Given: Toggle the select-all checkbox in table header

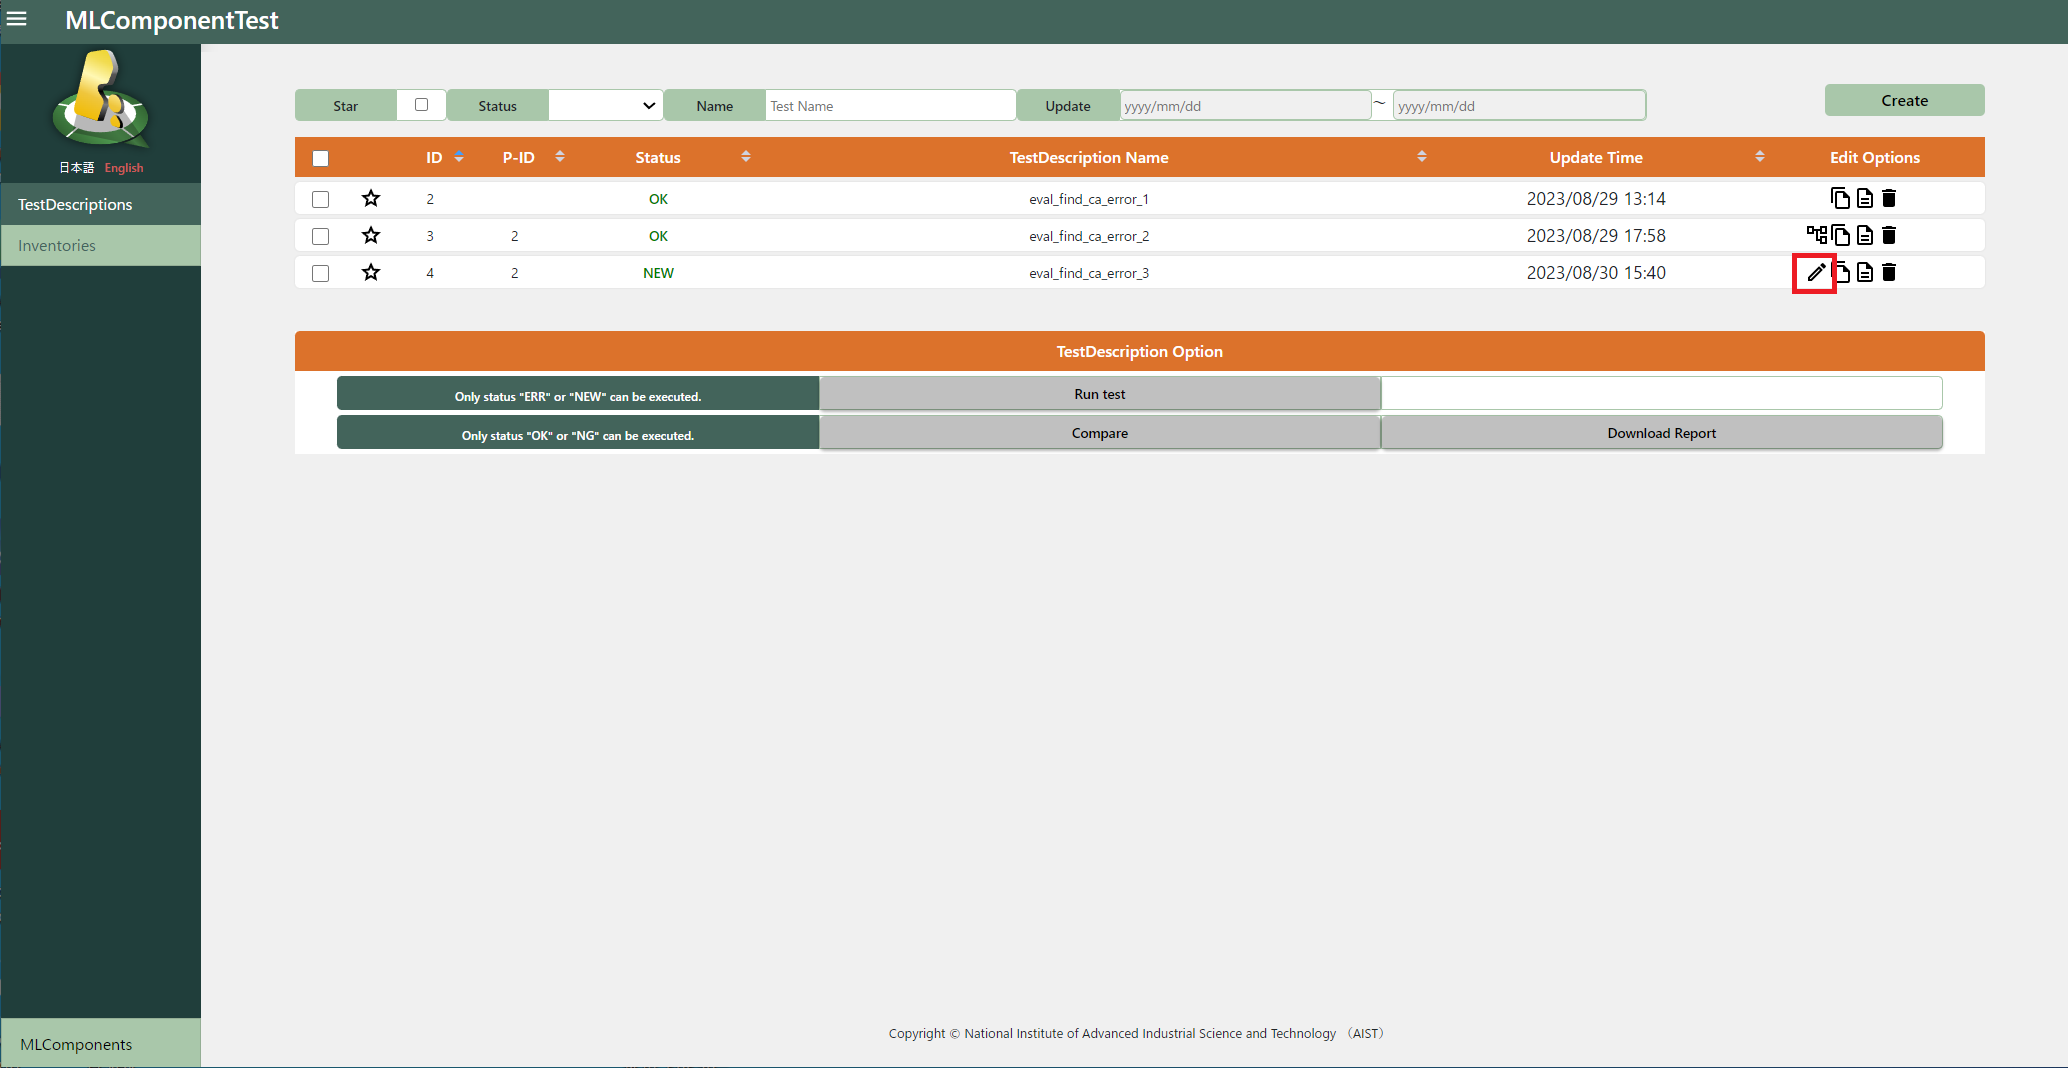Looking at the screenshot, I should pyautogui.click(x=320, y=158).
